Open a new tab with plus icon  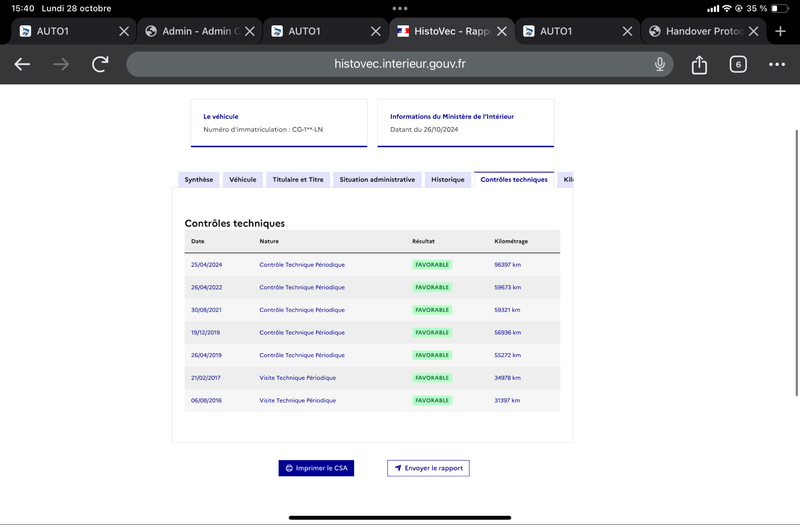(x=780, y=31)
